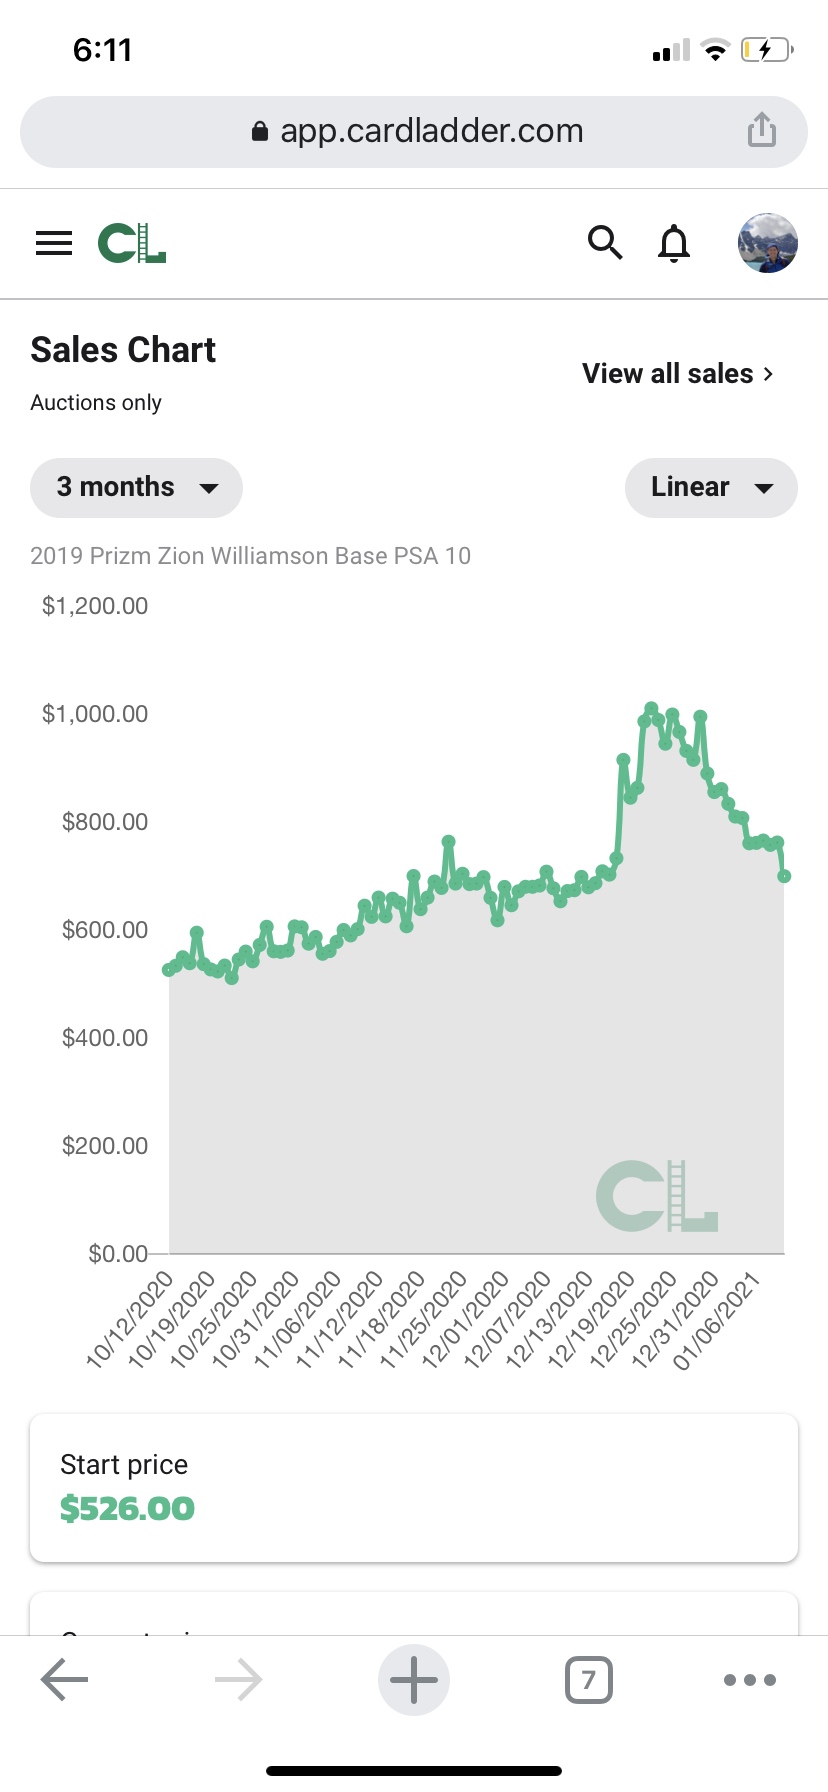Open the user profile avatar
The width and height of the screenshot is (828, 1792).
[767, 243]
